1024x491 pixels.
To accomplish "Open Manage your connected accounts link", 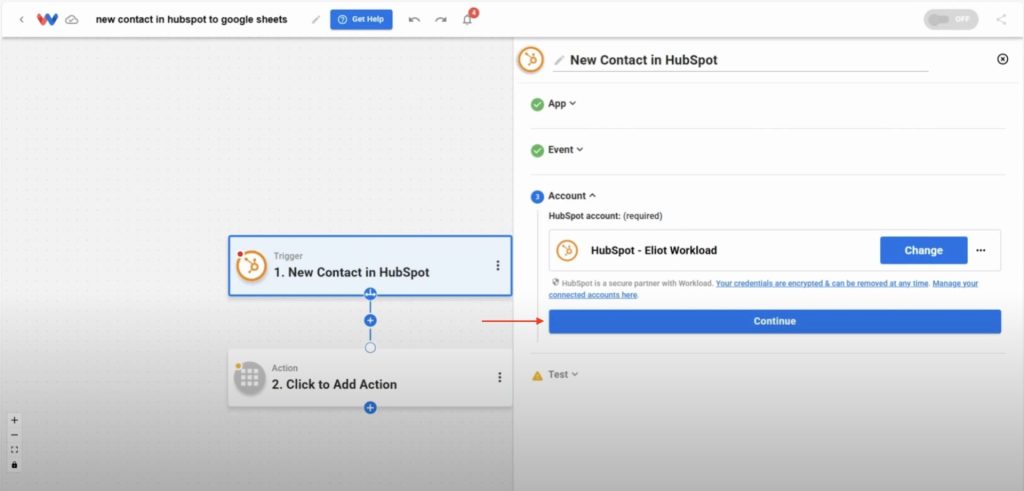I will tap(763, 289).
